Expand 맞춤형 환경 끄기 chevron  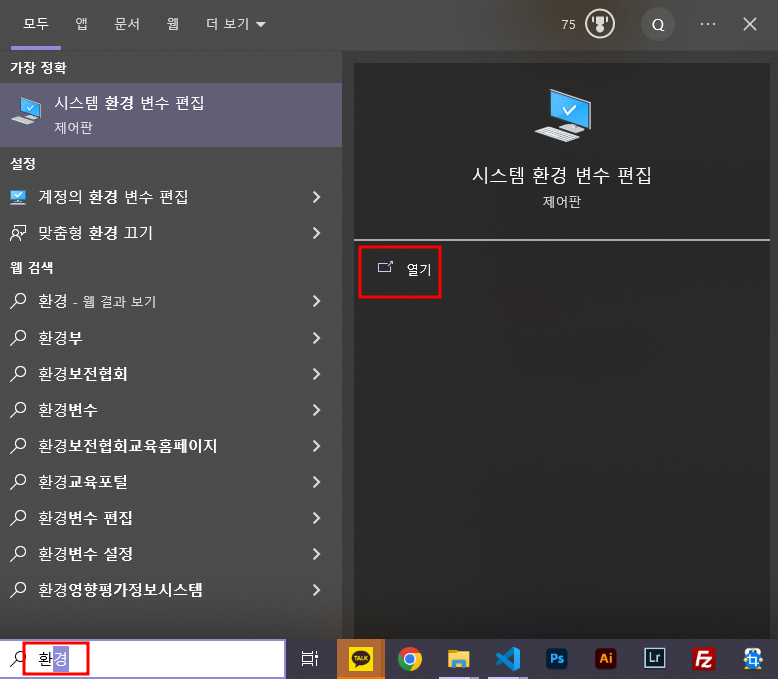[x=317, y=233]
